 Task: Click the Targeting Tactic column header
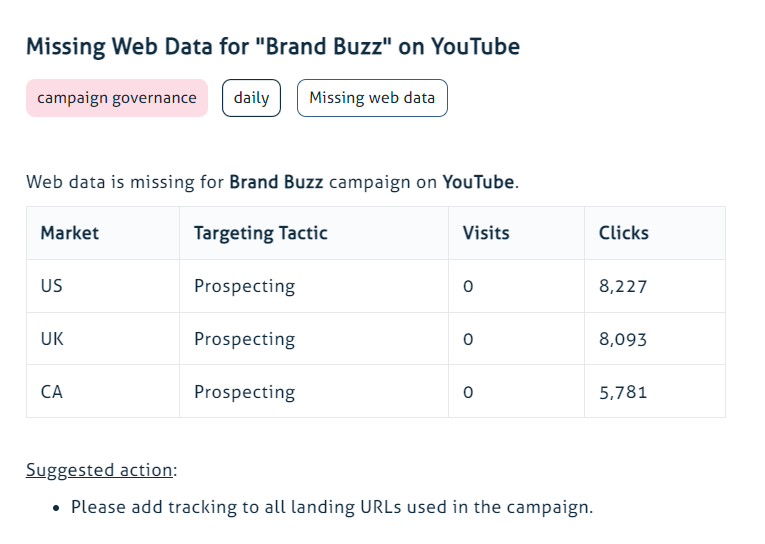click(261, 233)
